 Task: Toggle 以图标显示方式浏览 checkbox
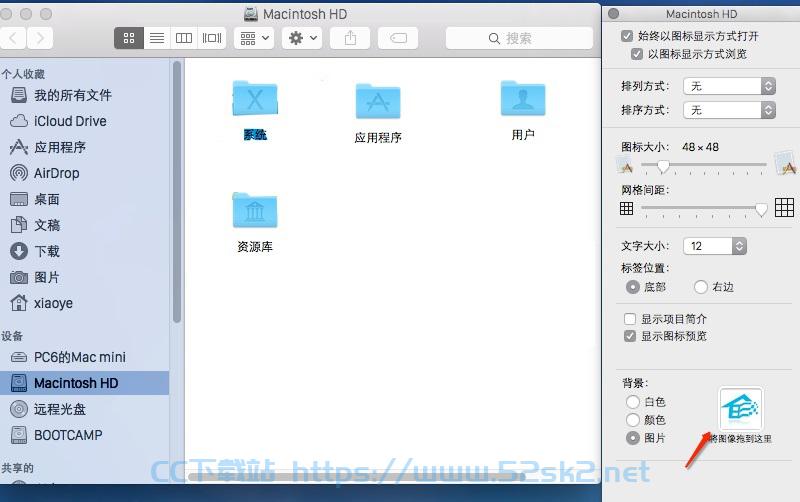[x=637, y=54]
